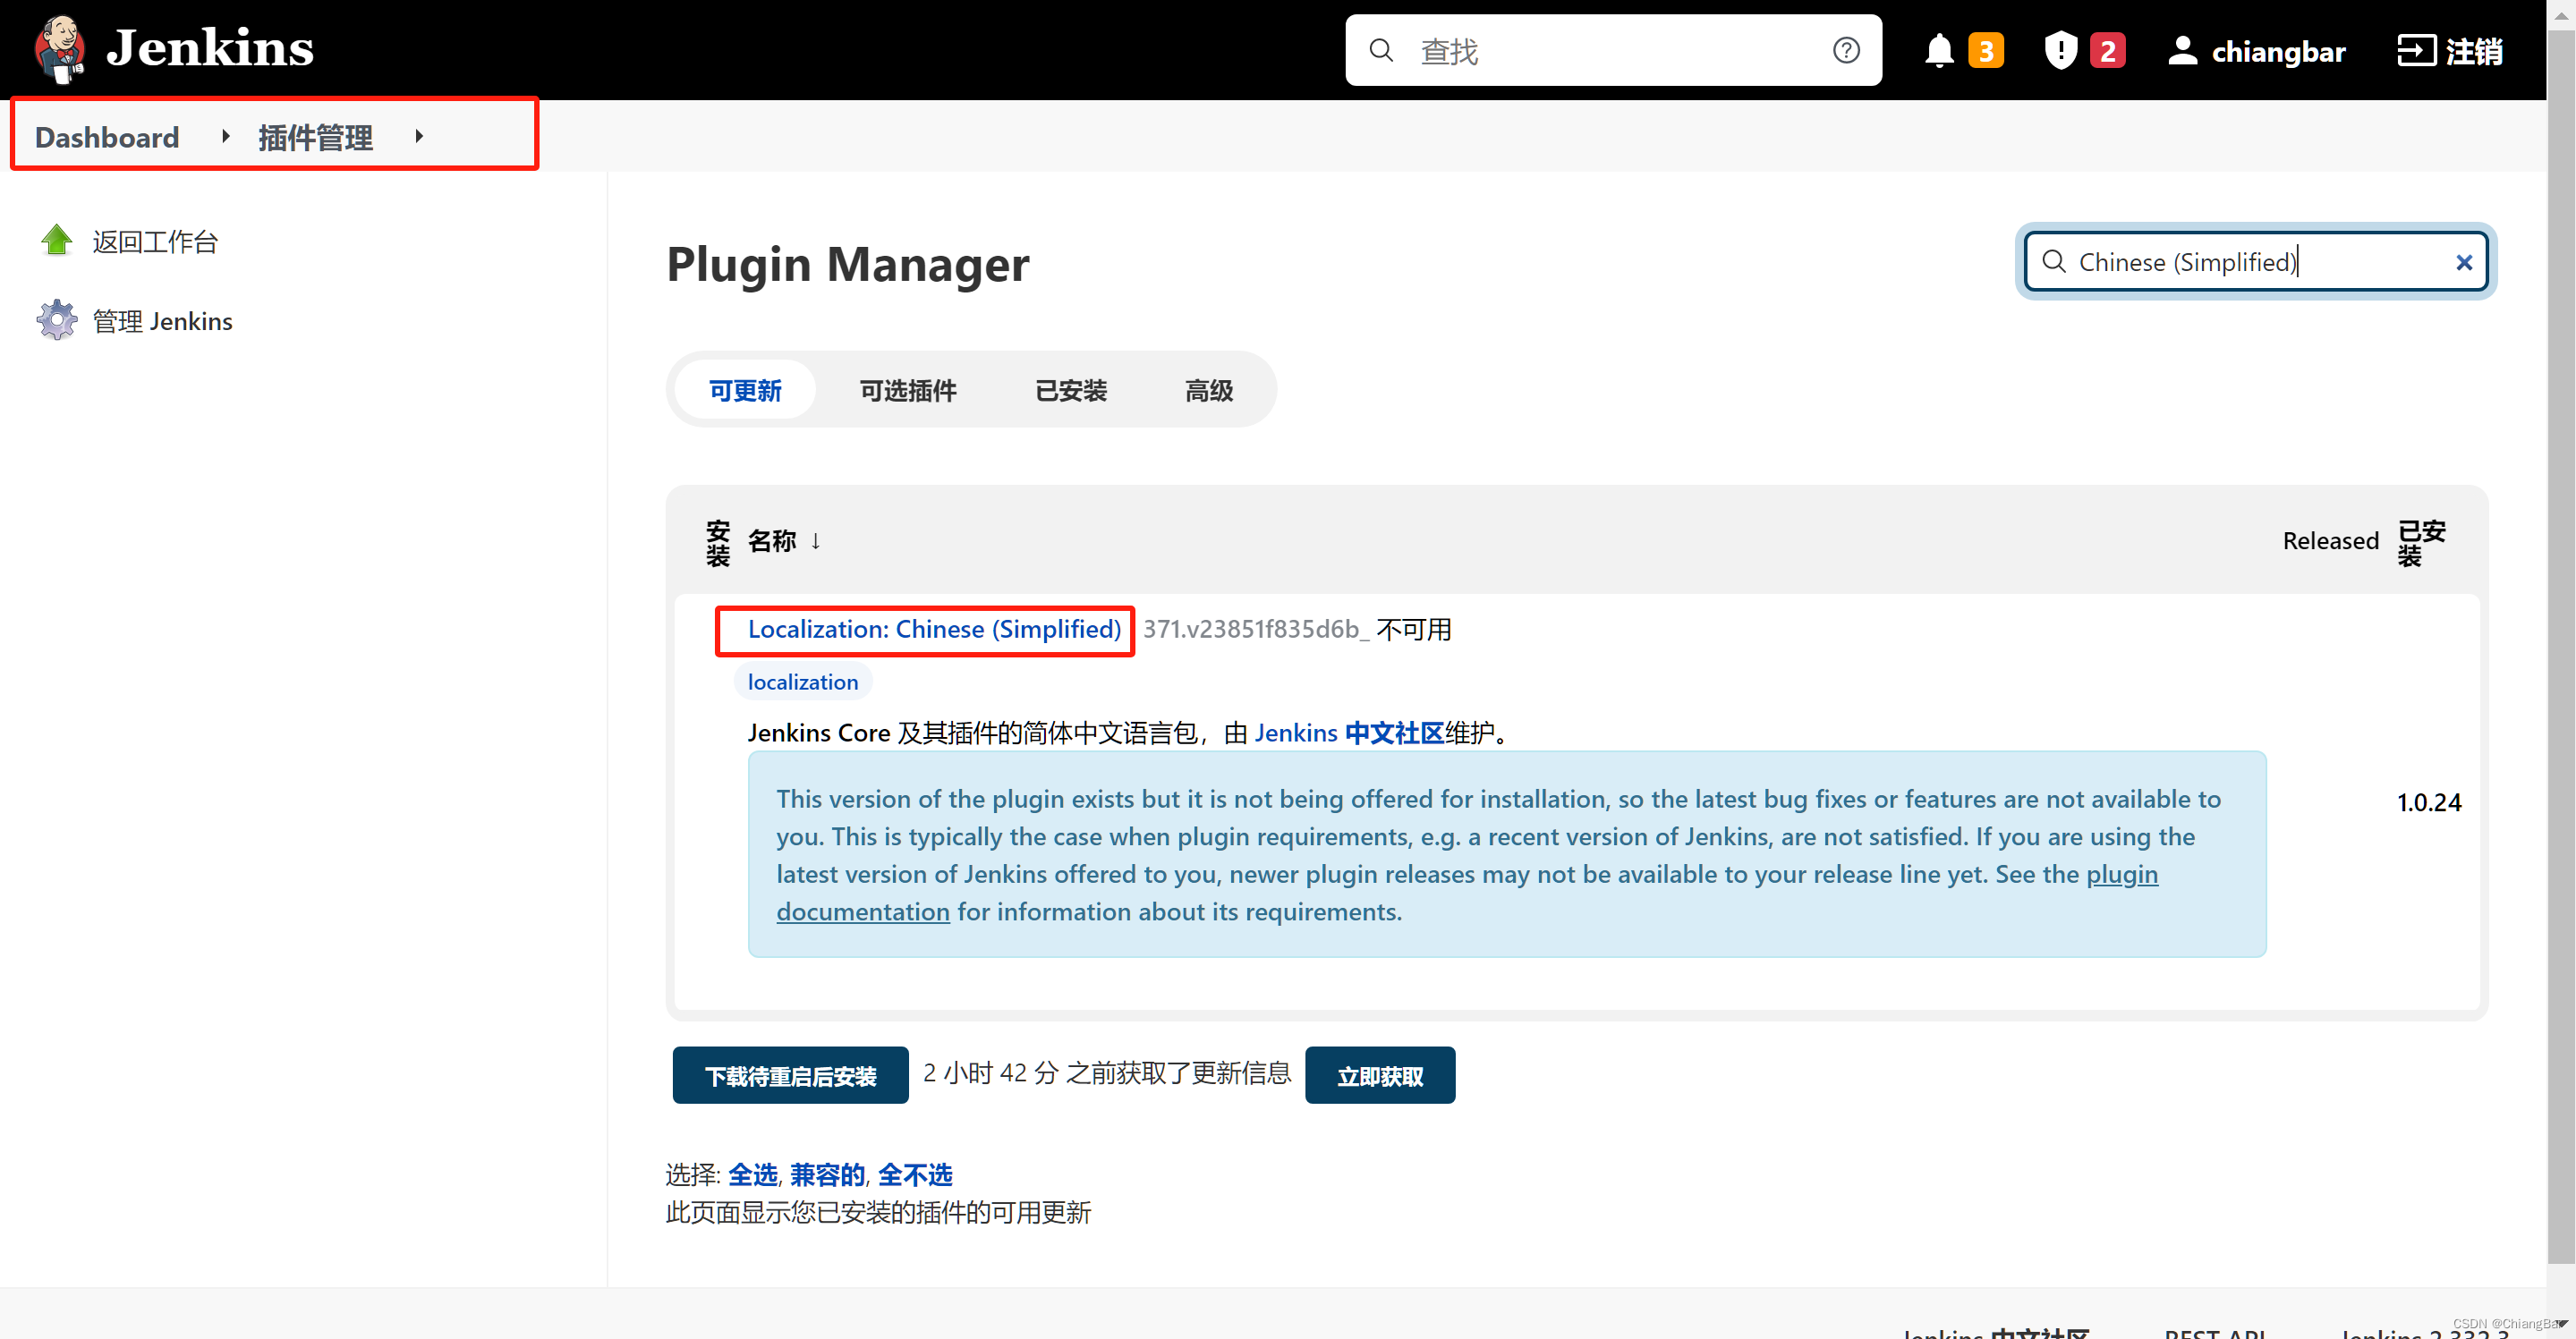Click the 不可用 status text
2576x1339 pixels.
[x=1414, y=629]
